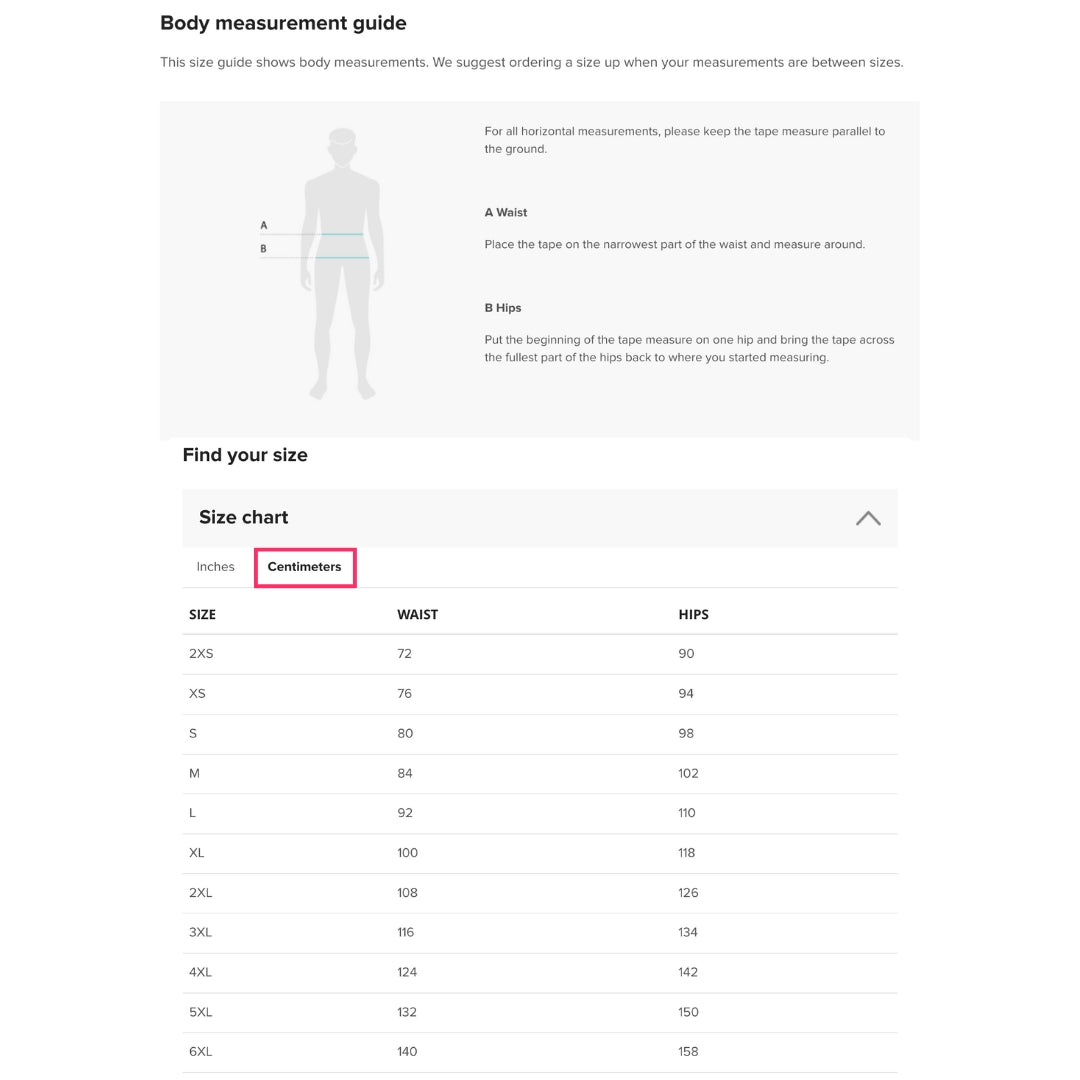Click the A marker on the body diagram

264,226
